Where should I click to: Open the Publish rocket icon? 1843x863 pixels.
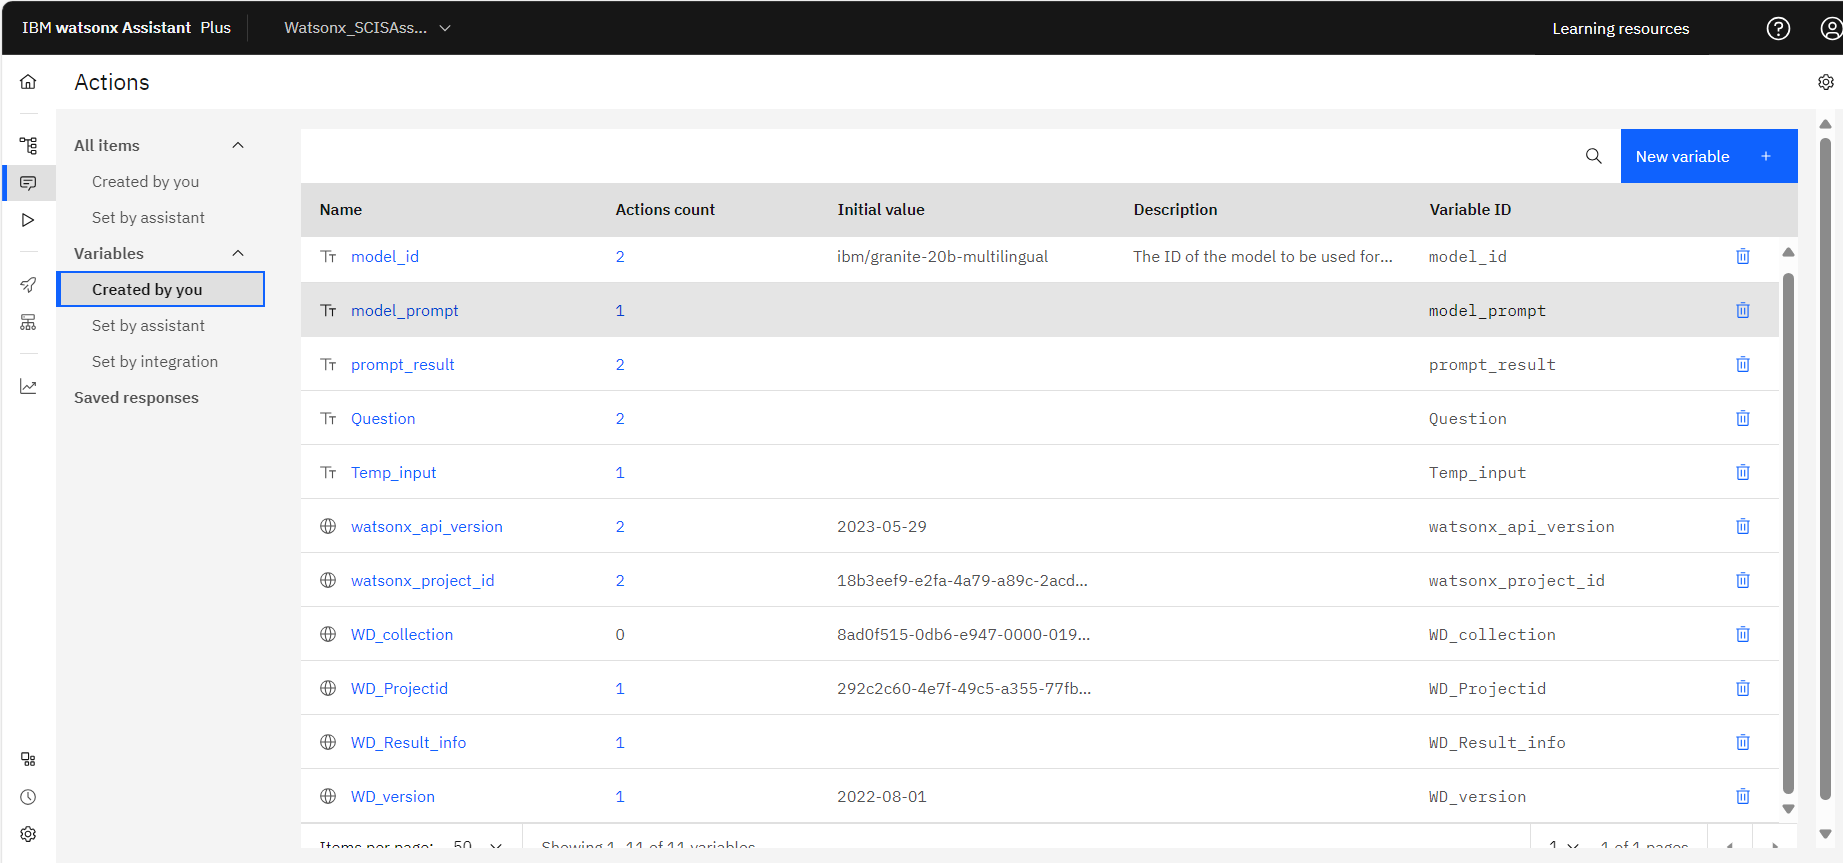click(x=28, y=285)
